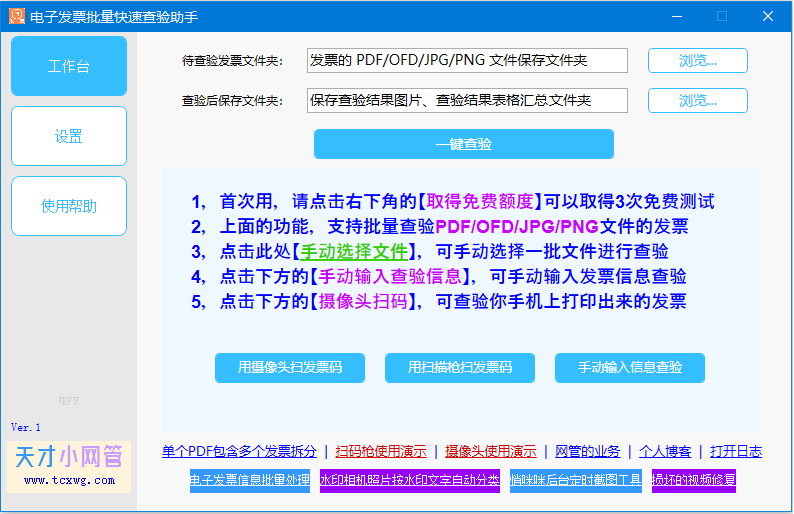Click 用摄像头扫发票码 button

[x=290, y=368]
